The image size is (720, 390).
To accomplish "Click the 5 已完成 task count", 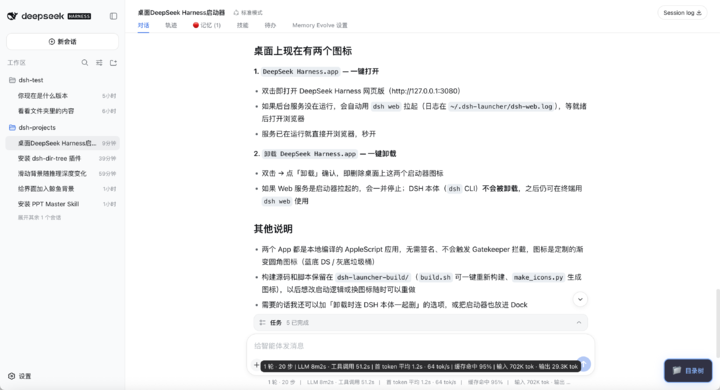I will click(298, 322).
